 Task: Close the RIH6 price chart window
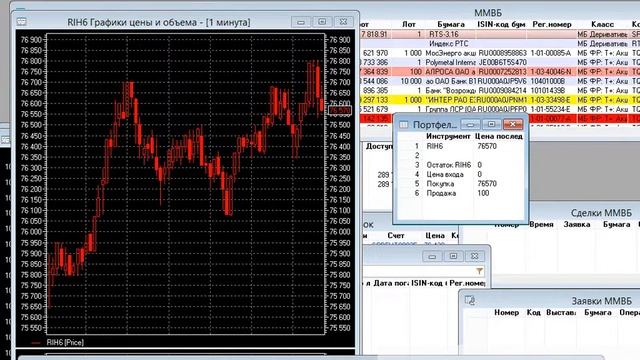pyautogui.click(x=343, y=22)
